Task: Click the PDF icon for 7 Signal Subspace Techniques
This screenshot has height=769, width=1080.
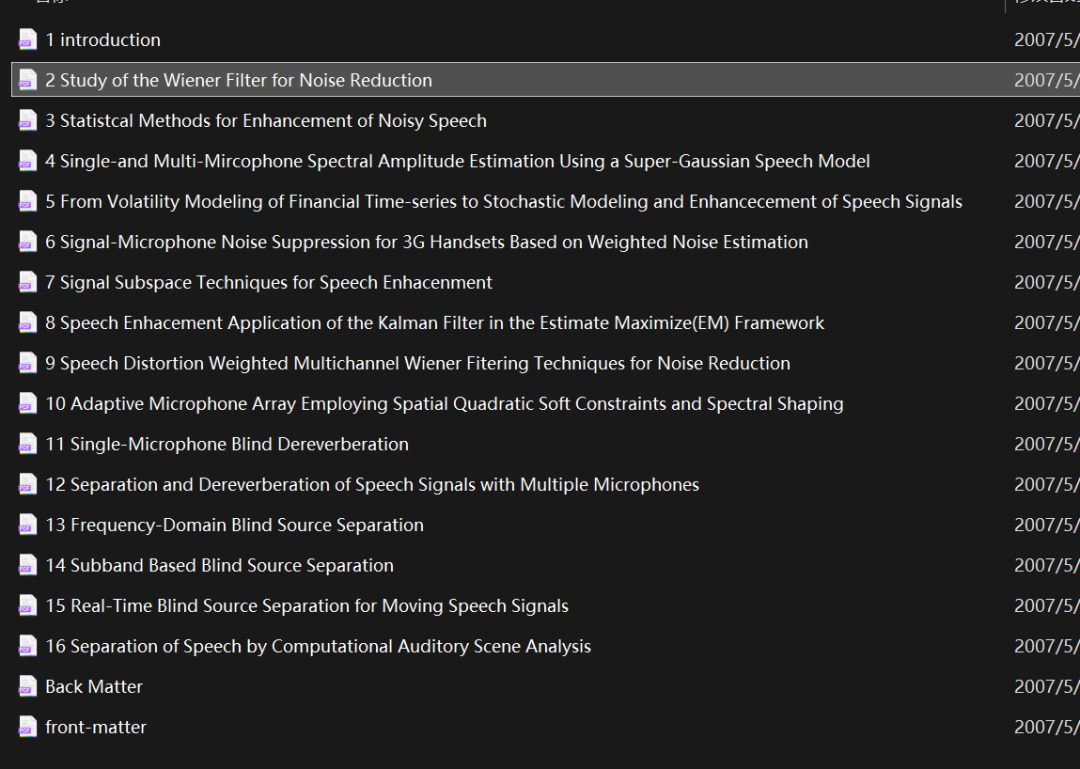Action: tap(28, 283)
